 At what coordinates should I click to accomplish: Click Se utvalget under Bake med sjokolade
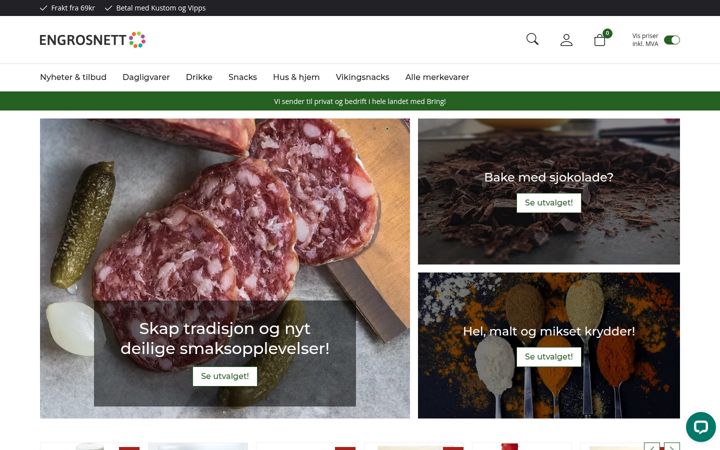tap(549, 203)
